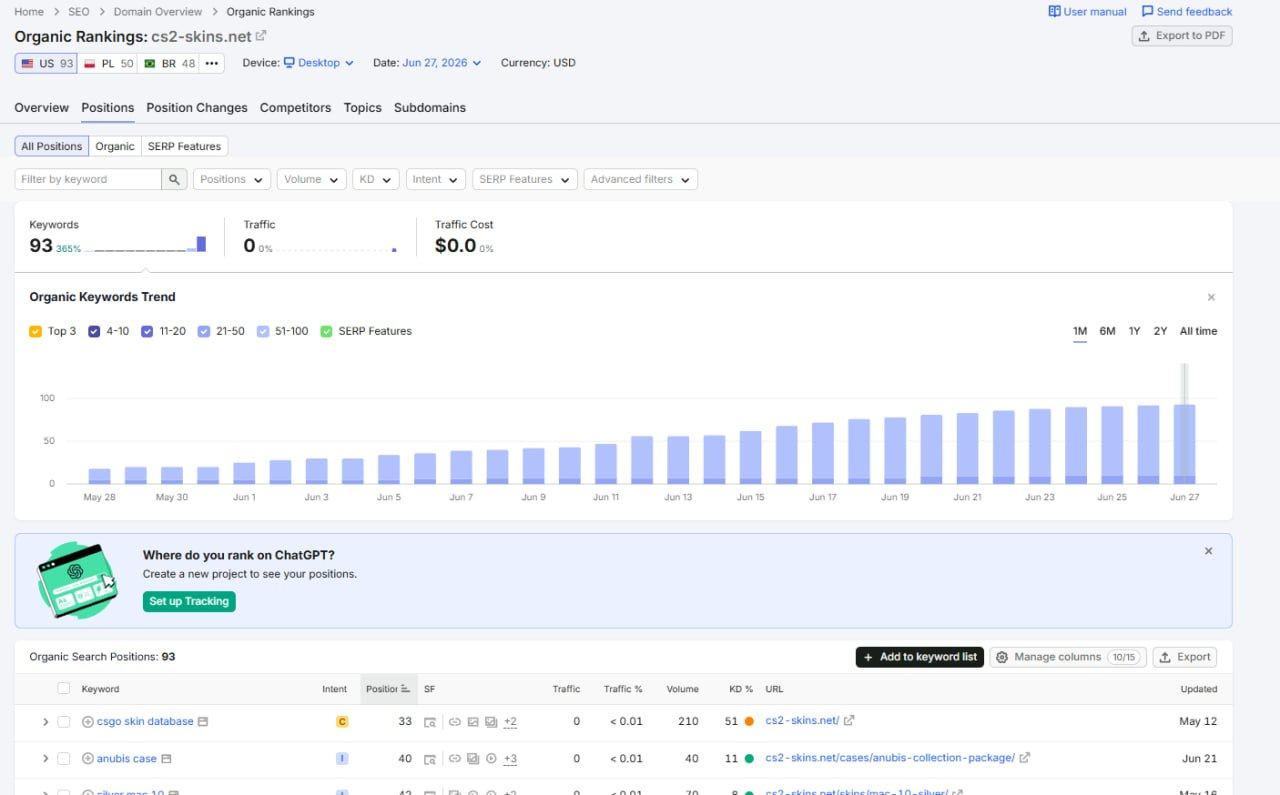Click the Export to PDF button

pyautogui.click(x=1182, y=36)
